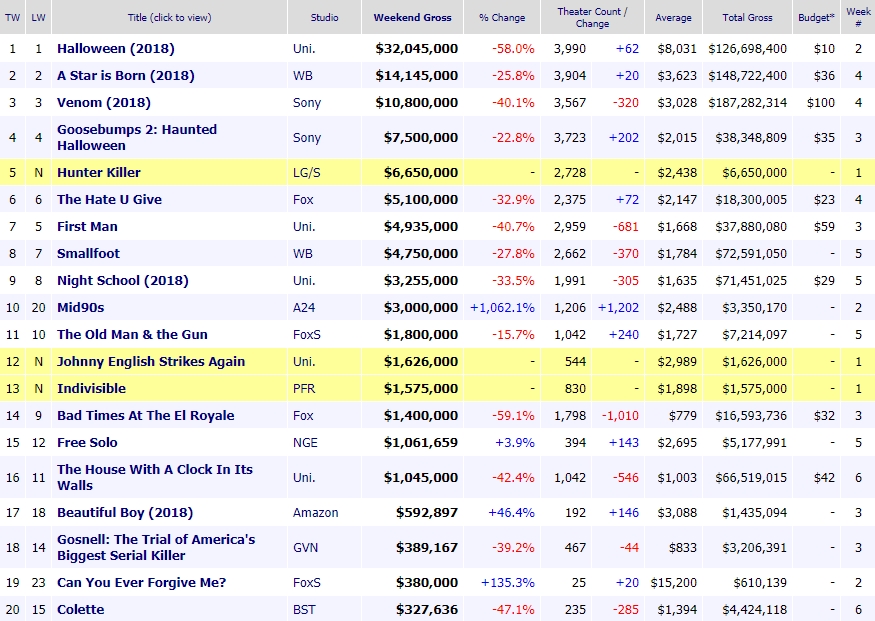Open The Old Man & the Gun link
Screen dimensions: 875x621
[132, 334]
